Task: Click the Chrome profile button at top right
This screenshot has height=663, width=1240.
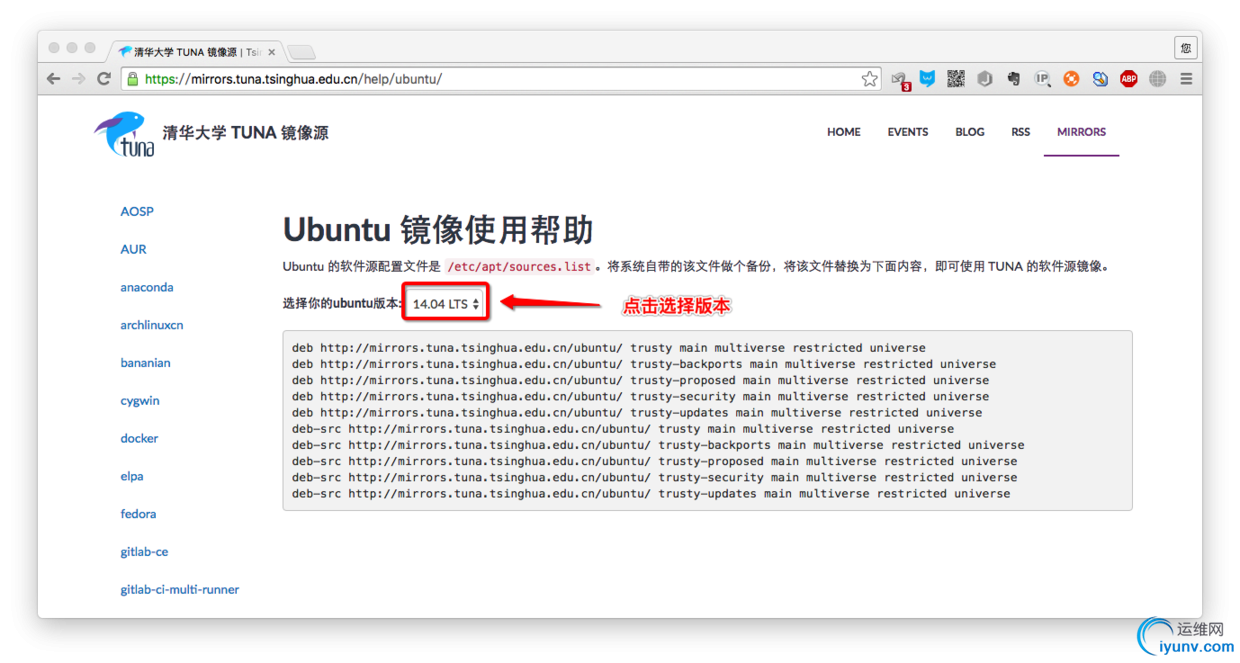Action: pos(1186,47)
